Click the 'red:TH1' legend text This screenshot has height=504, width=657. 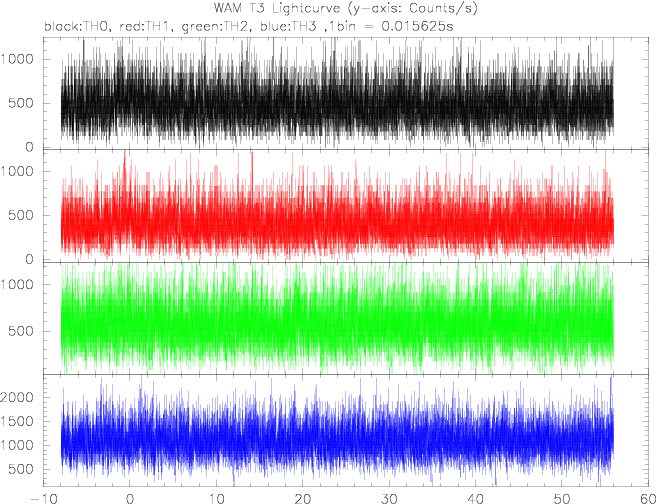pyautogui.click(x=146, y=26)
